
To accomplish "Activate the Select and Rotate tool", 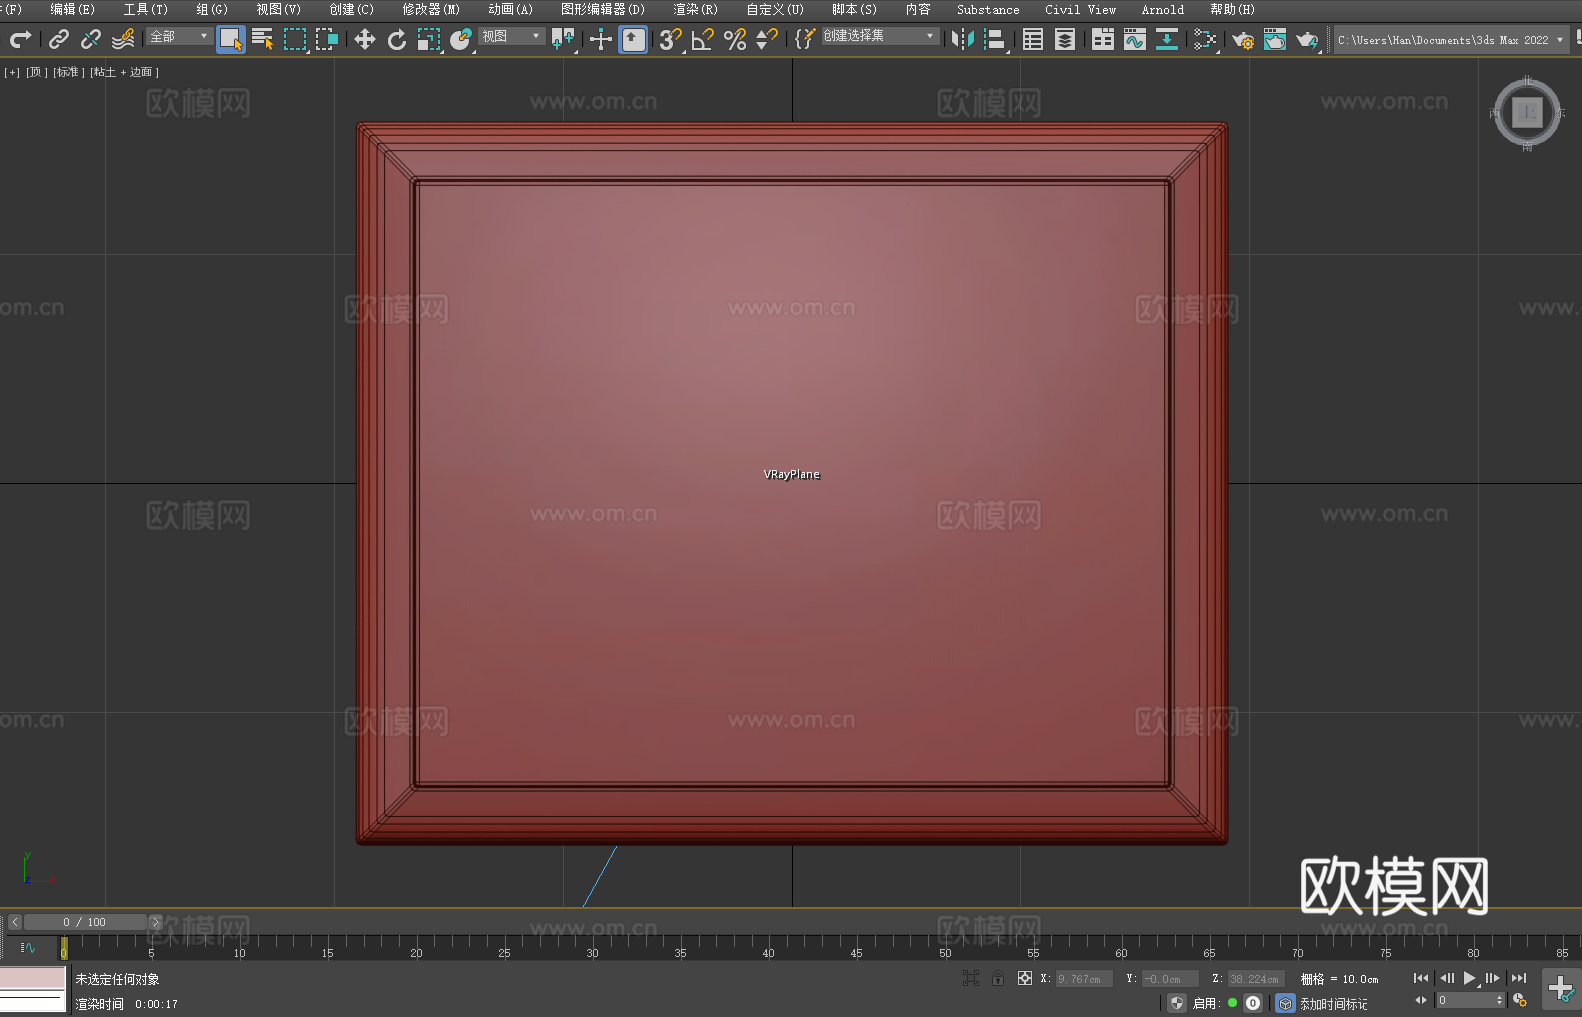I will 397,39.
